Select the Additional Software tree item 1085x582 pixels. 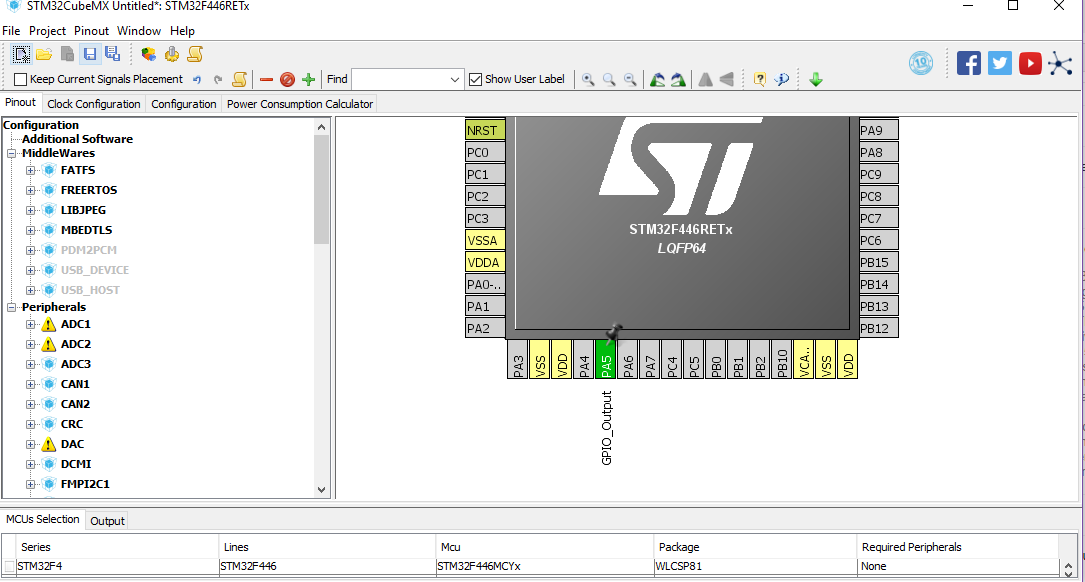[77, 139]
